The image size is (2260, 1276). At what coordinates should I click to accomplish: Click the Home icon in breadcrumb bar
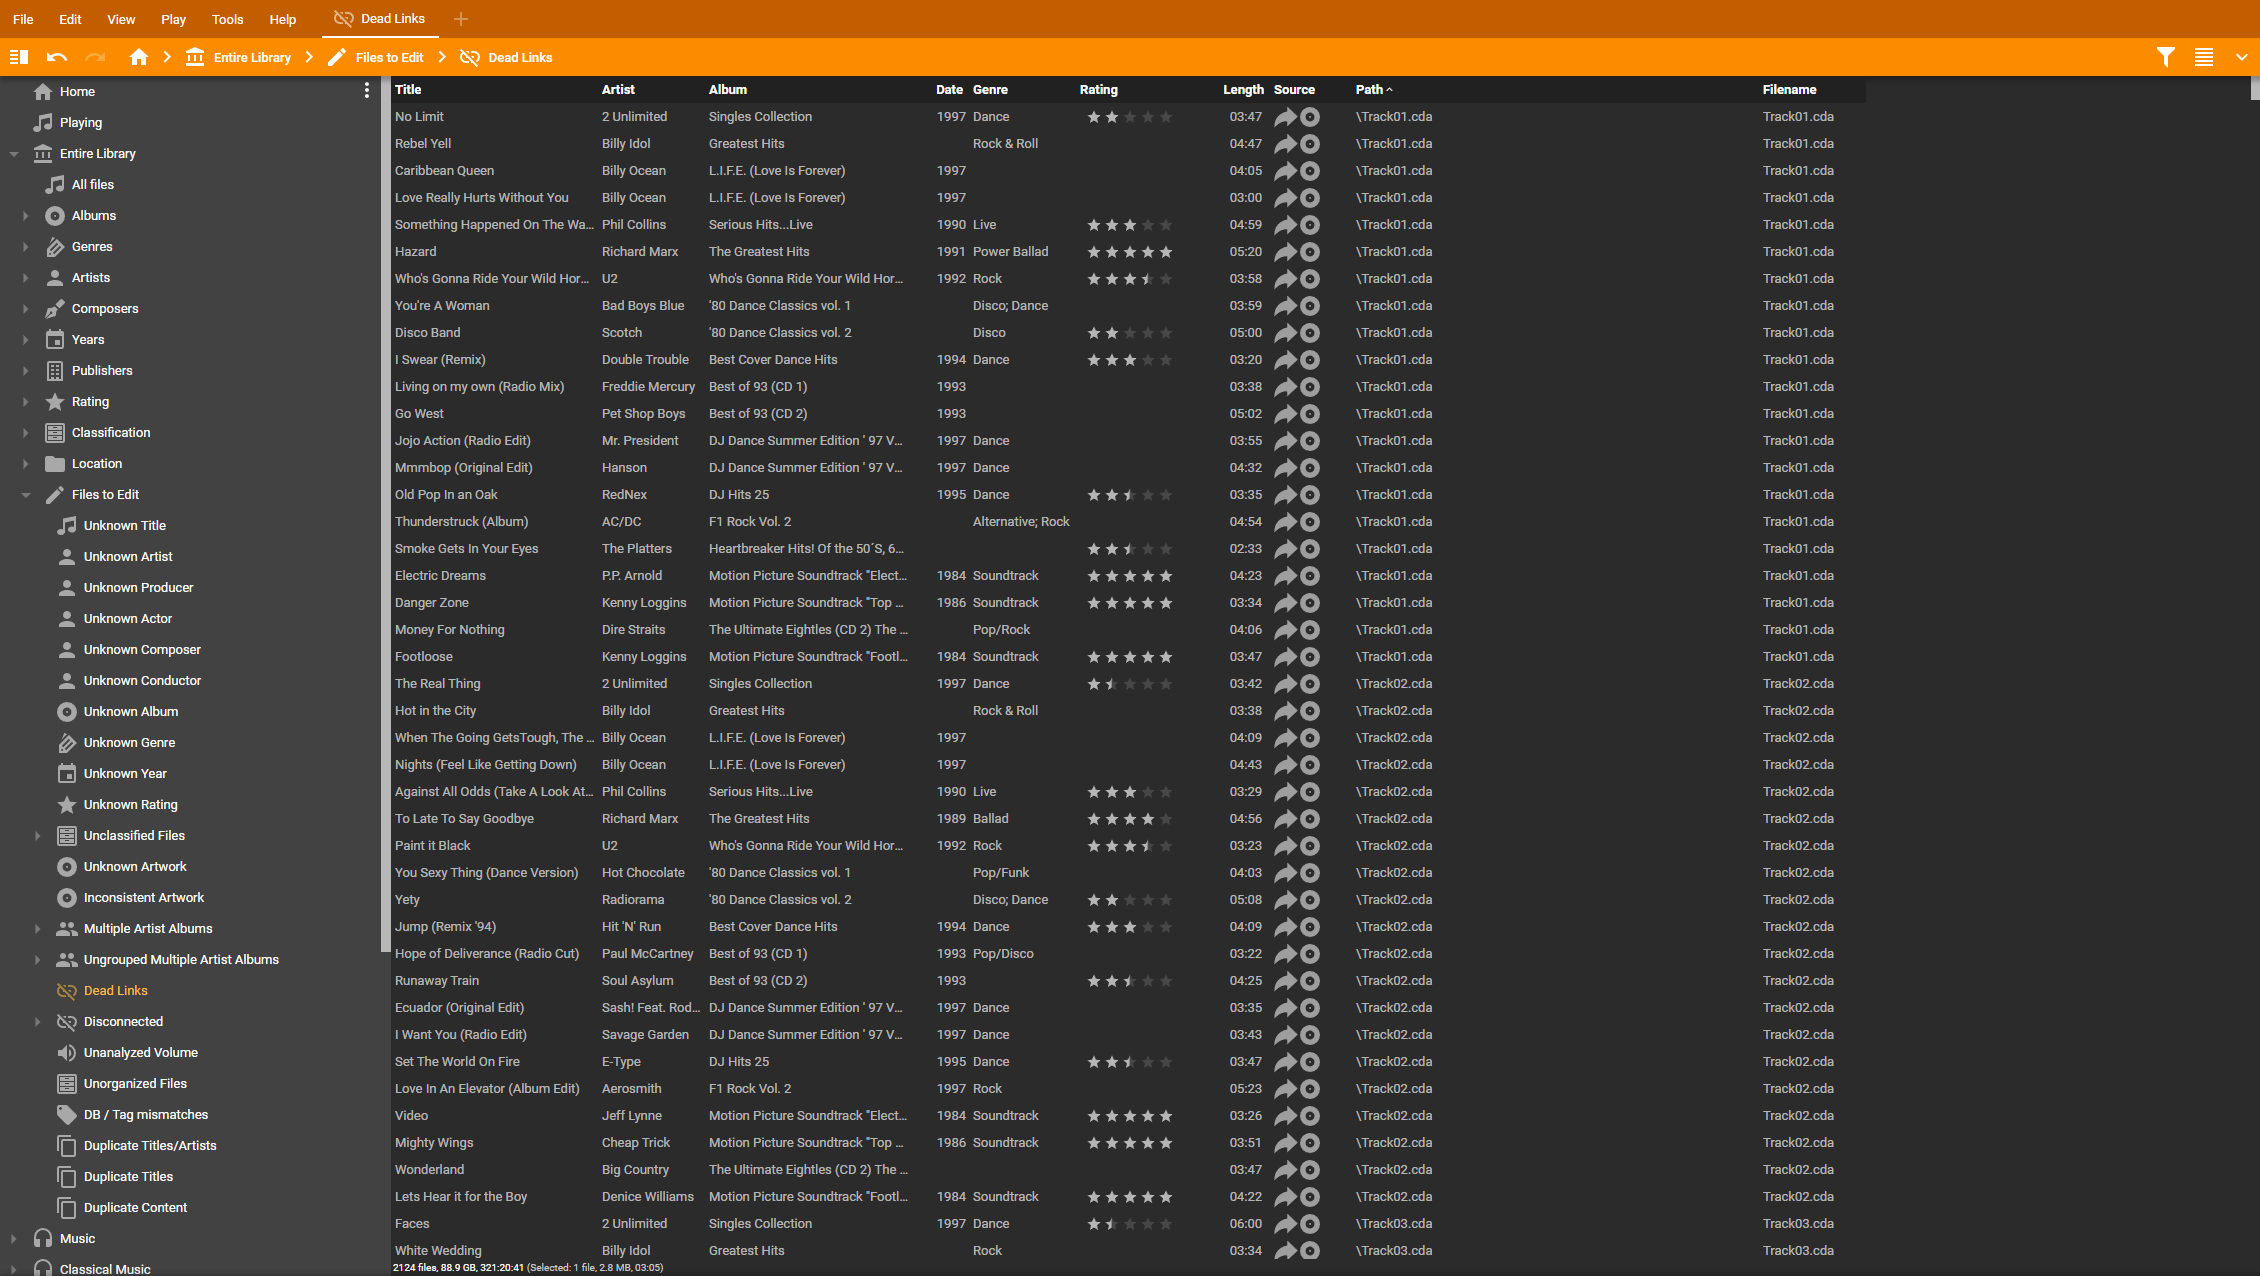tap(139, 57)
